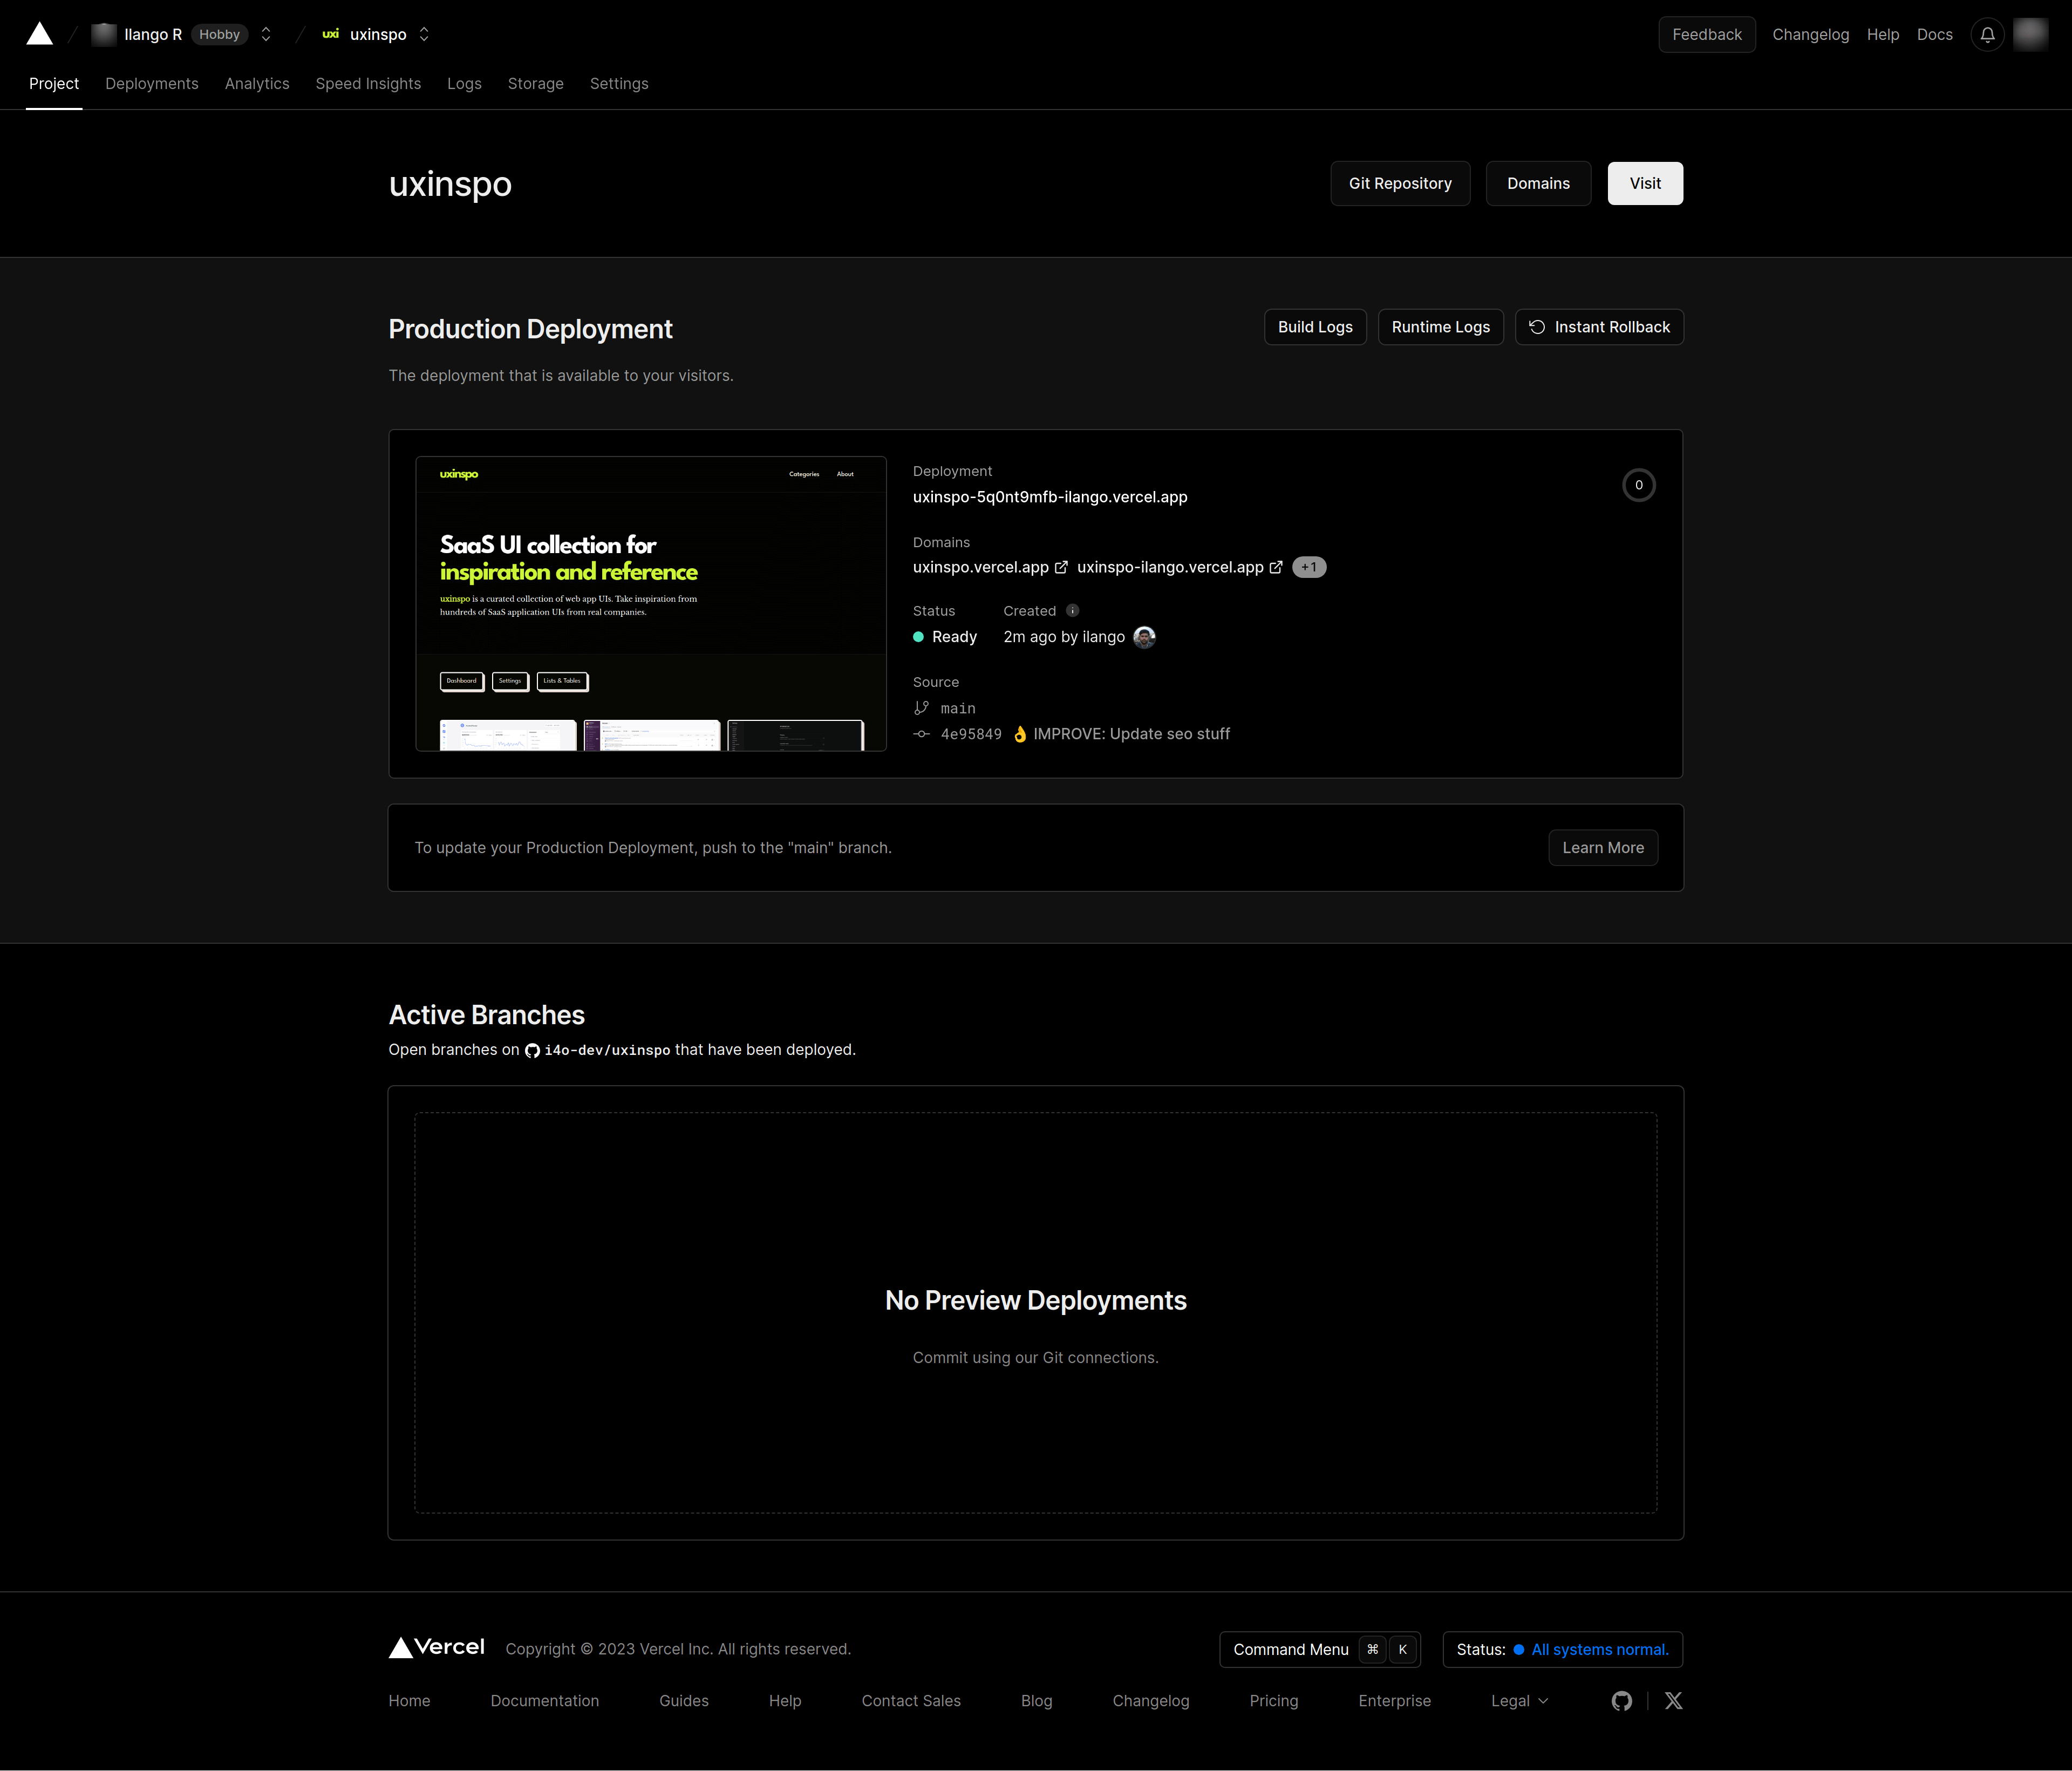2072x1771 pixels.
Task: Open the uxinspo-ilango.vercel.app domain link
Action: click(1170, 567)
